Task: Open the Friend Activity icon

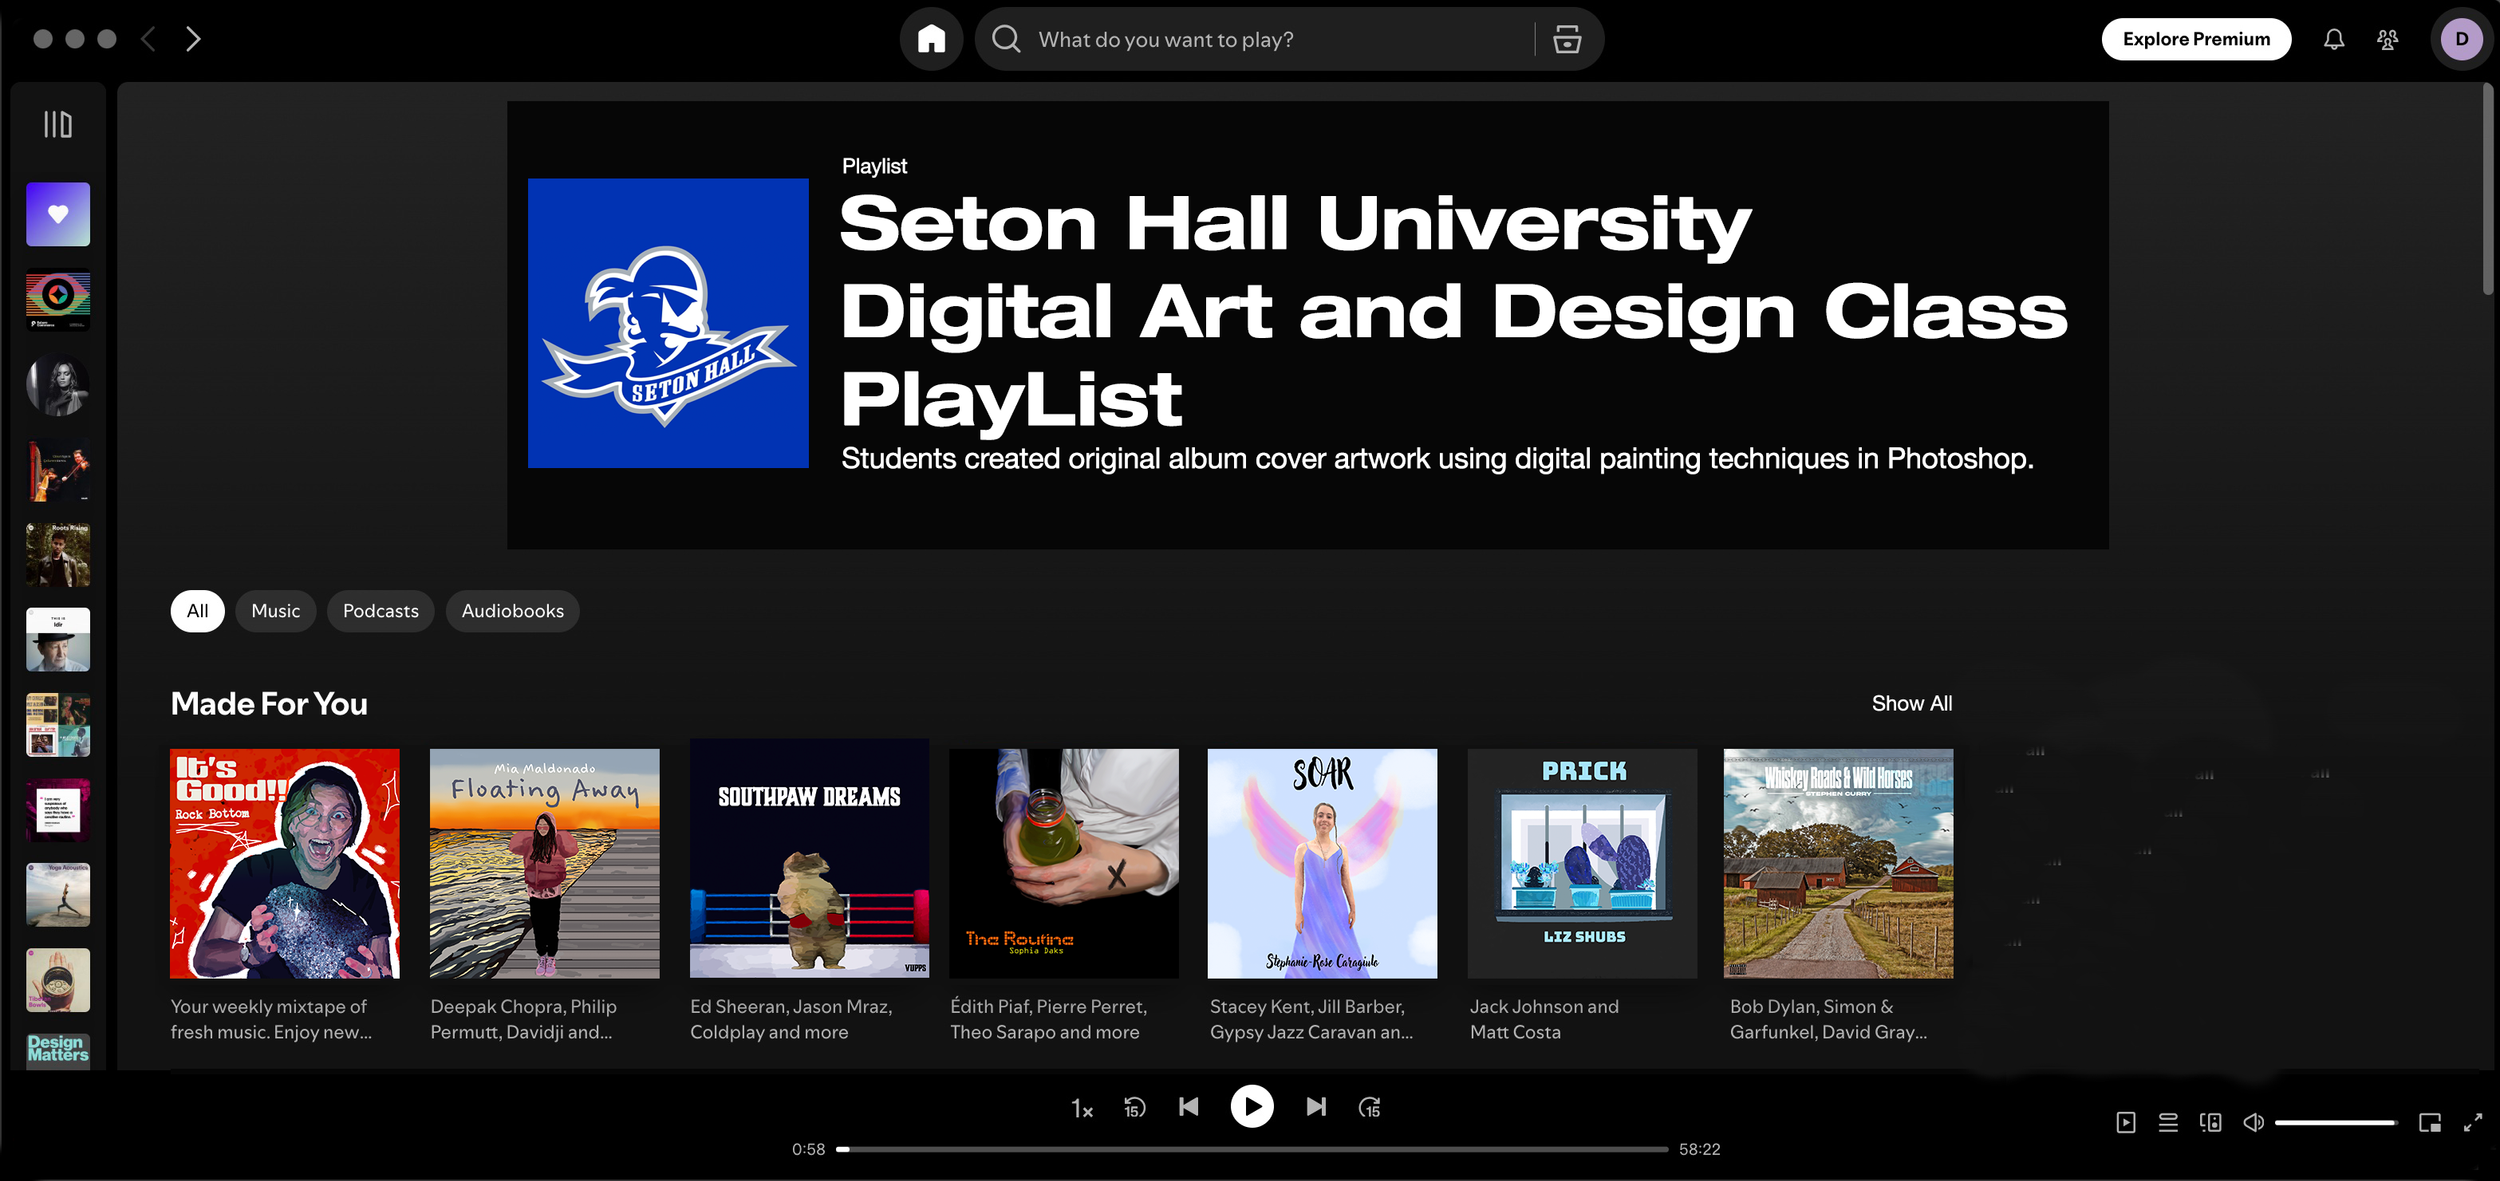Action: click(x=2387, y=39)
